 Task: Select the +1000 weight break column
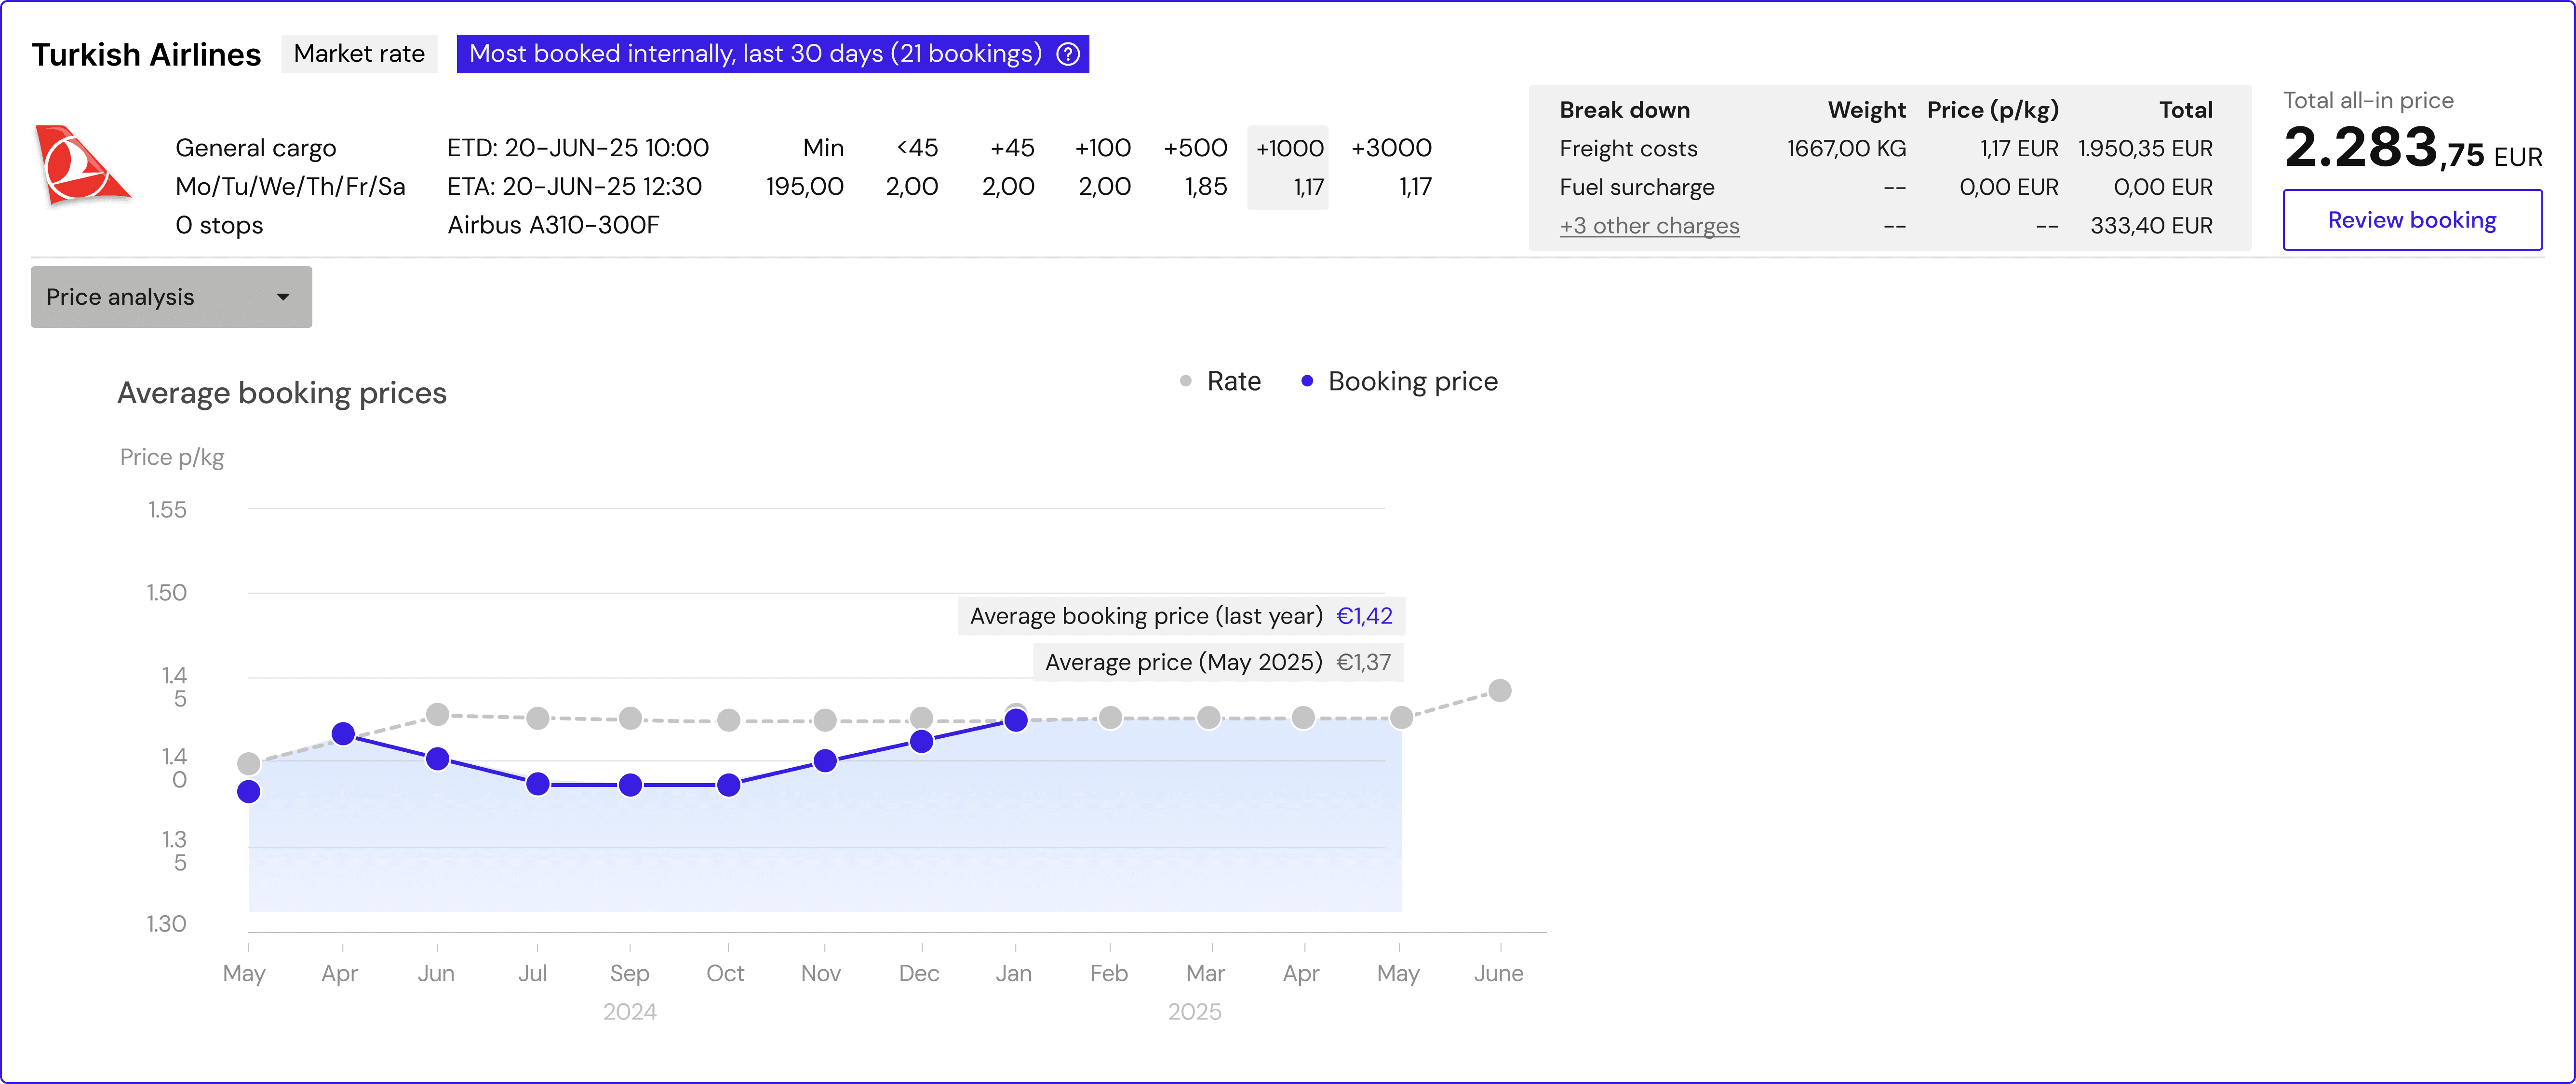[1288, 167]
